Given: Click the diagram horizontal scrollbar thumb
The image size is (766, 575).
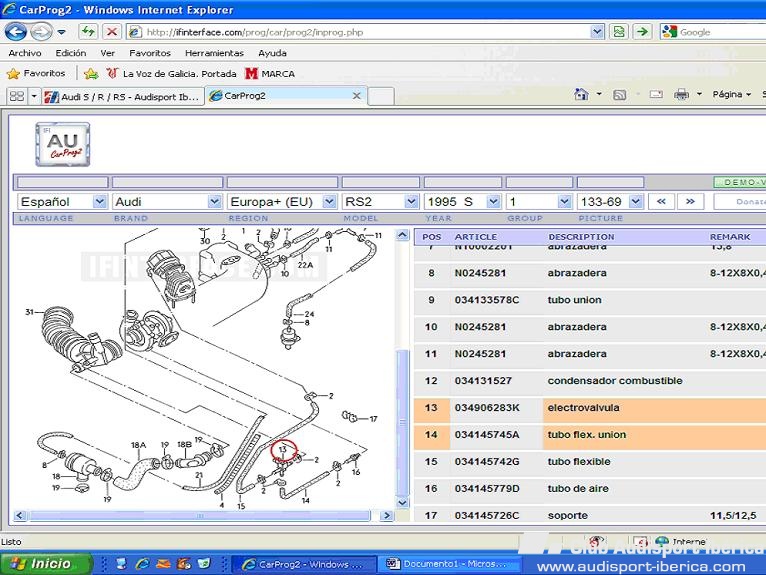Looking at the screenshot, I should tap(200, 515).
